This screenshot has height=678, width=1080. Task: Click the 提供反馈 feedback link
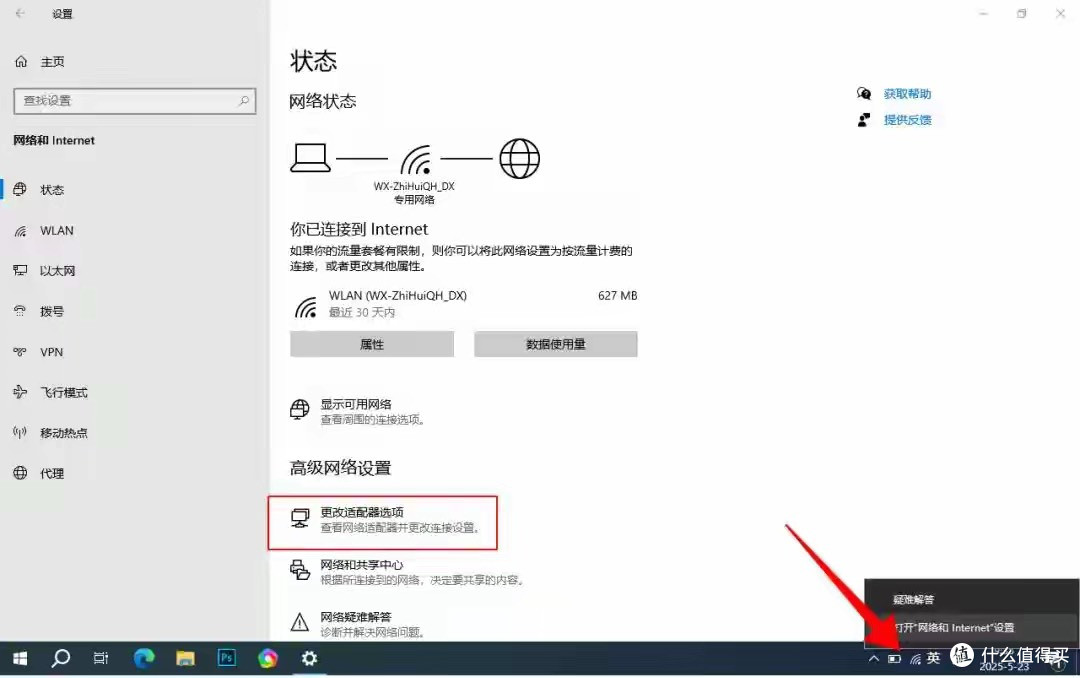[907, 120]
